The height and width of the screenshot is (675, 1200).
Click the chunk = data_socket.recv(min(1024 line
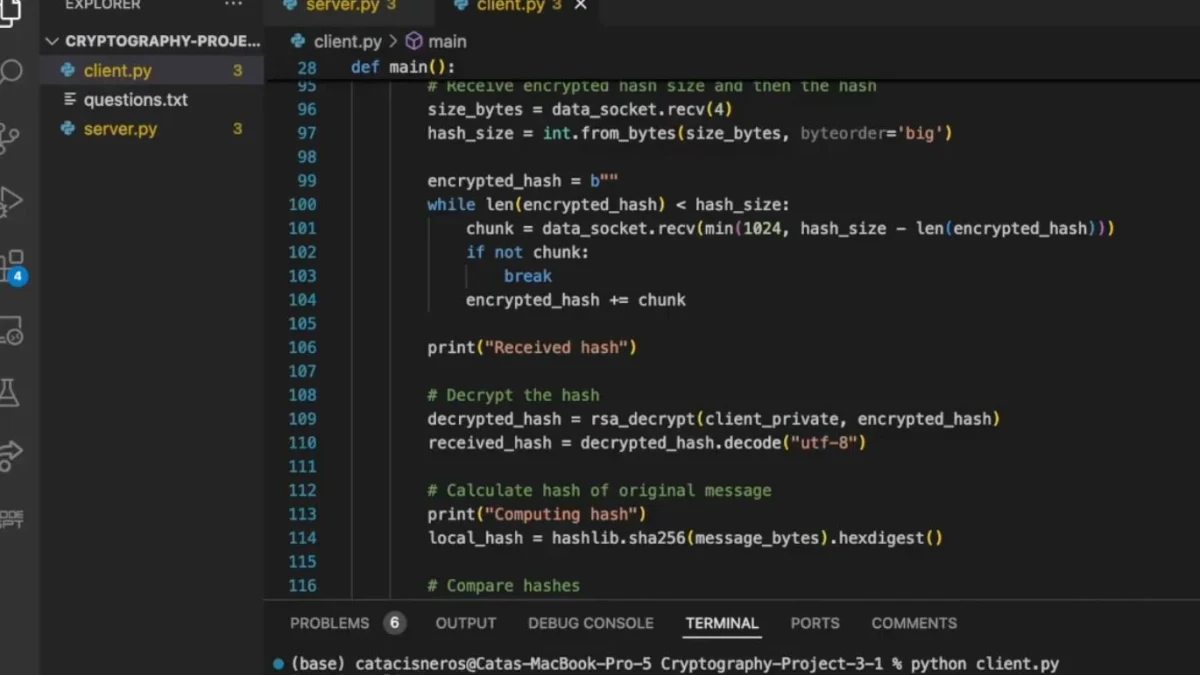[x=790, y=228]
